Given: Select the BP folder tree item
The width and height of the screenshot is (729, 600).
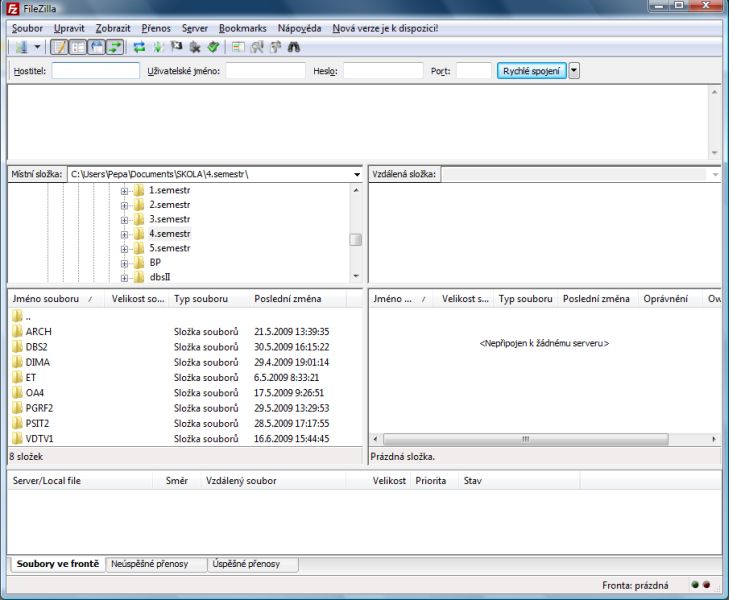Looking at the screenshot, I should click(x=155, y=263).
